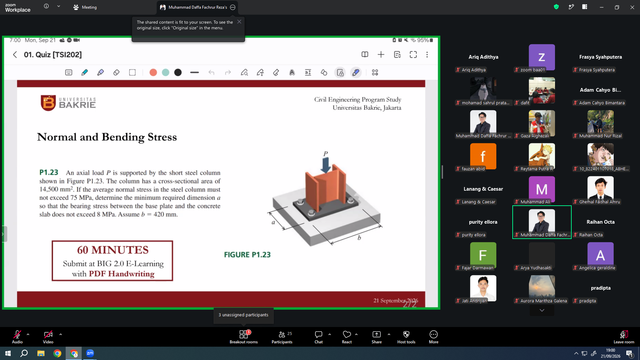Undo last stroke
This screenshot has height=360, width=640.
pyautogui.click(x=211, y=73)
